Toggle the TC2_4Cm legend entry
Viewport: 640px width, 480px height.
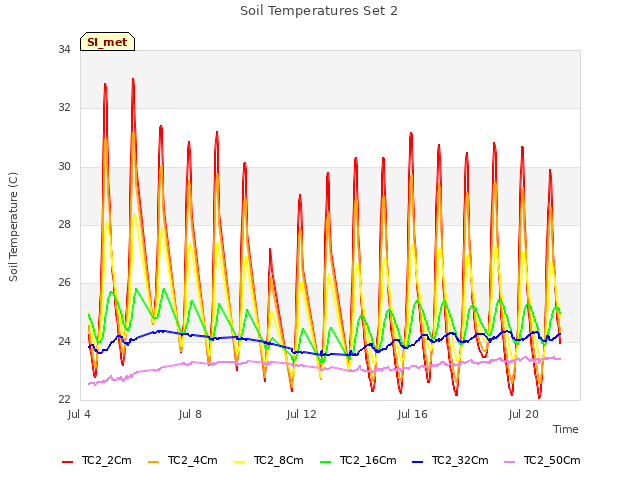coord(183,461)
